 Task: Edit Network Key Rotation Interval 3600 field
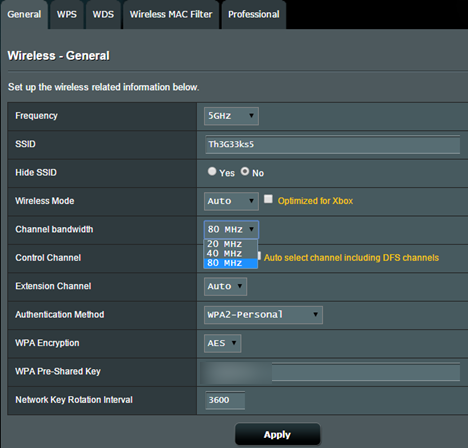click(225, 400)
